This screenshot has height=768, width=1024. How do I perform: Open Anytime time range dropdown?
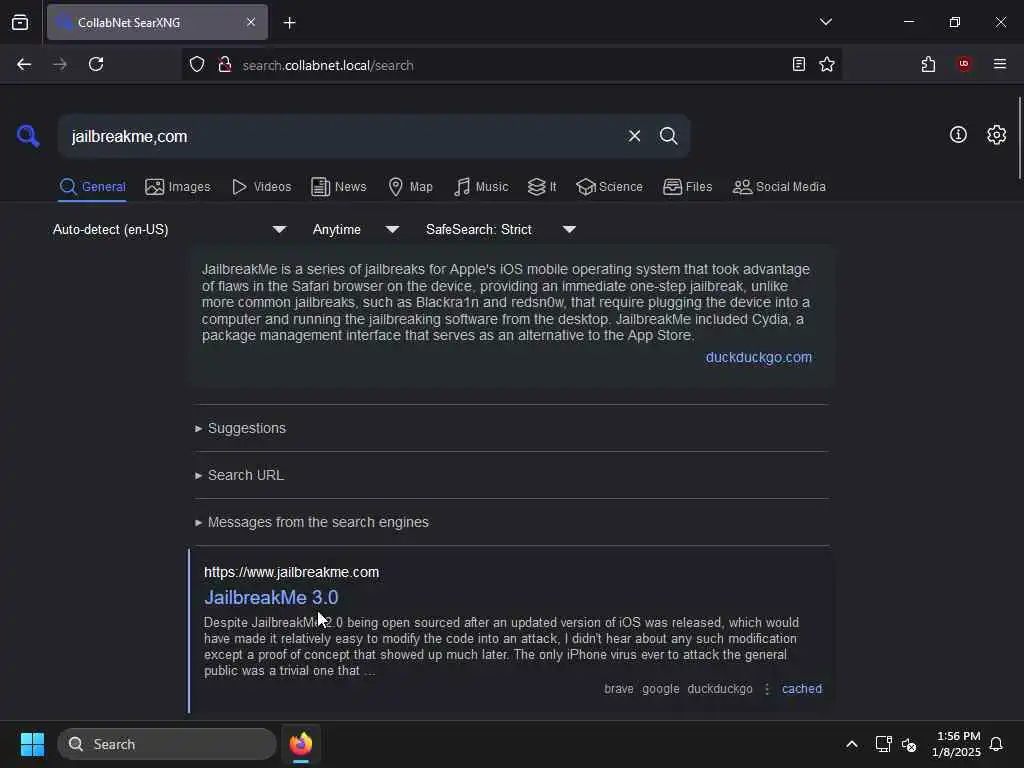(x=356, y=229)
